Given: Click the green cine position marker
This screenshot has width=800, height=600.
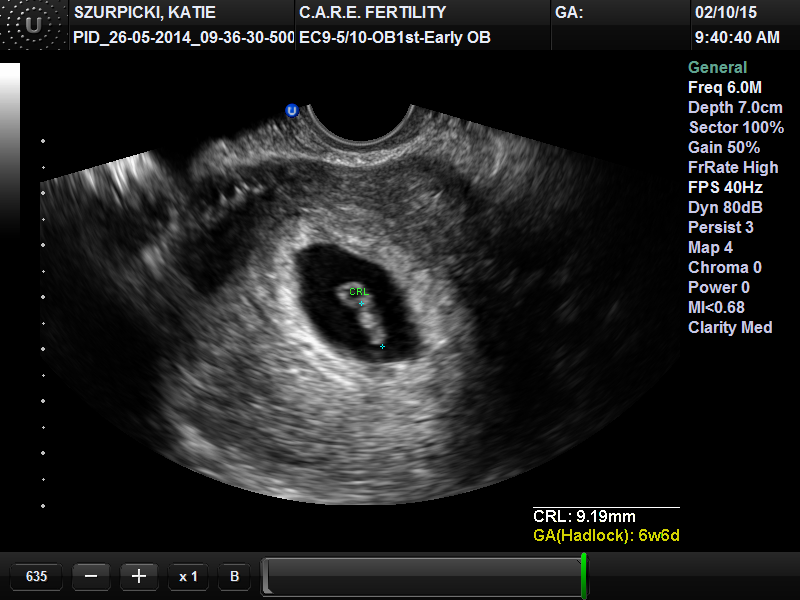Looking at the screenshot, I should (583, 576).
